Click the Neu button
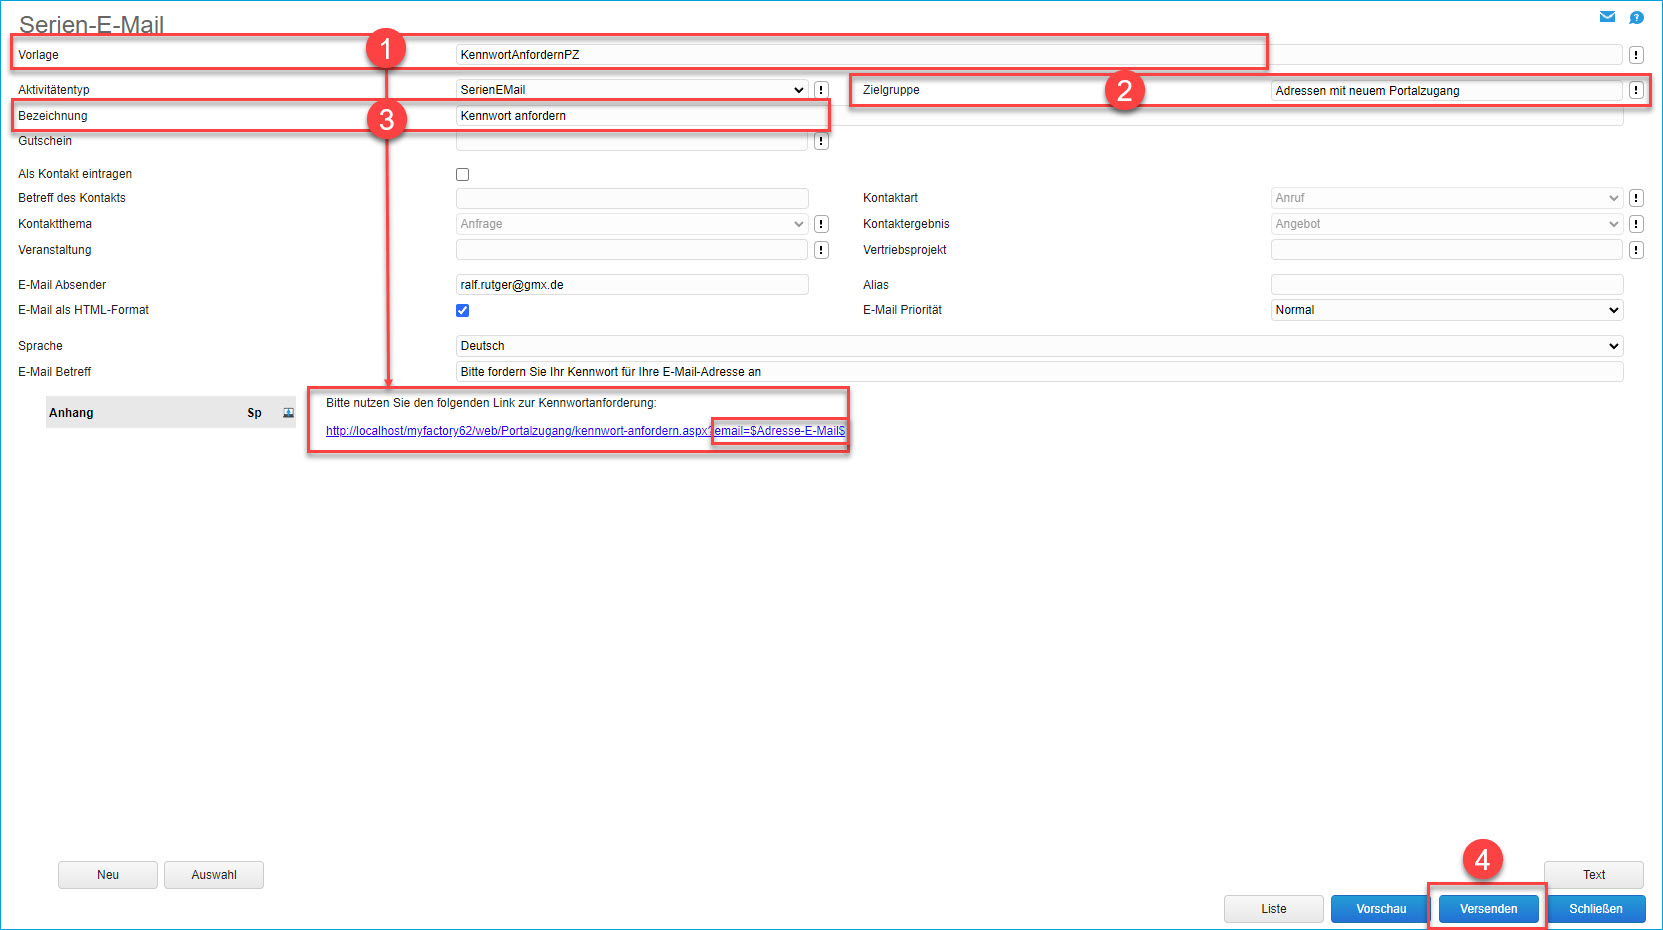 coord(108,875)
